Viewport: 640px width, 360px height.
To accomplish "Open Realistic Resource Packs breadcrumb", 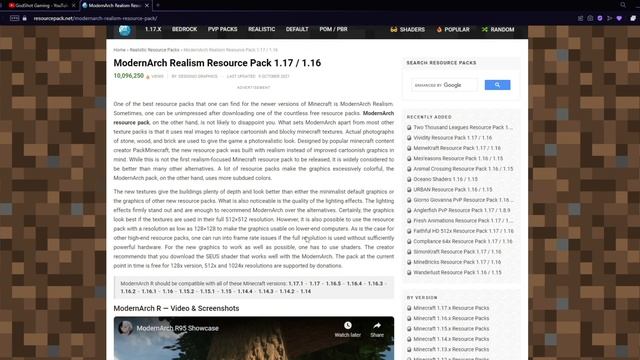I will (155, 50).
